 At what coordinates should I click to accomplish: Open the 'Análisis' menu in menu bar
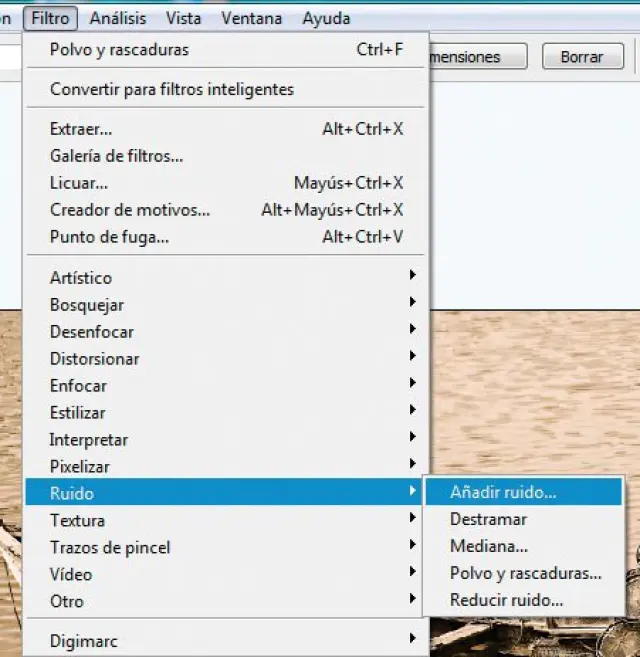117,18
